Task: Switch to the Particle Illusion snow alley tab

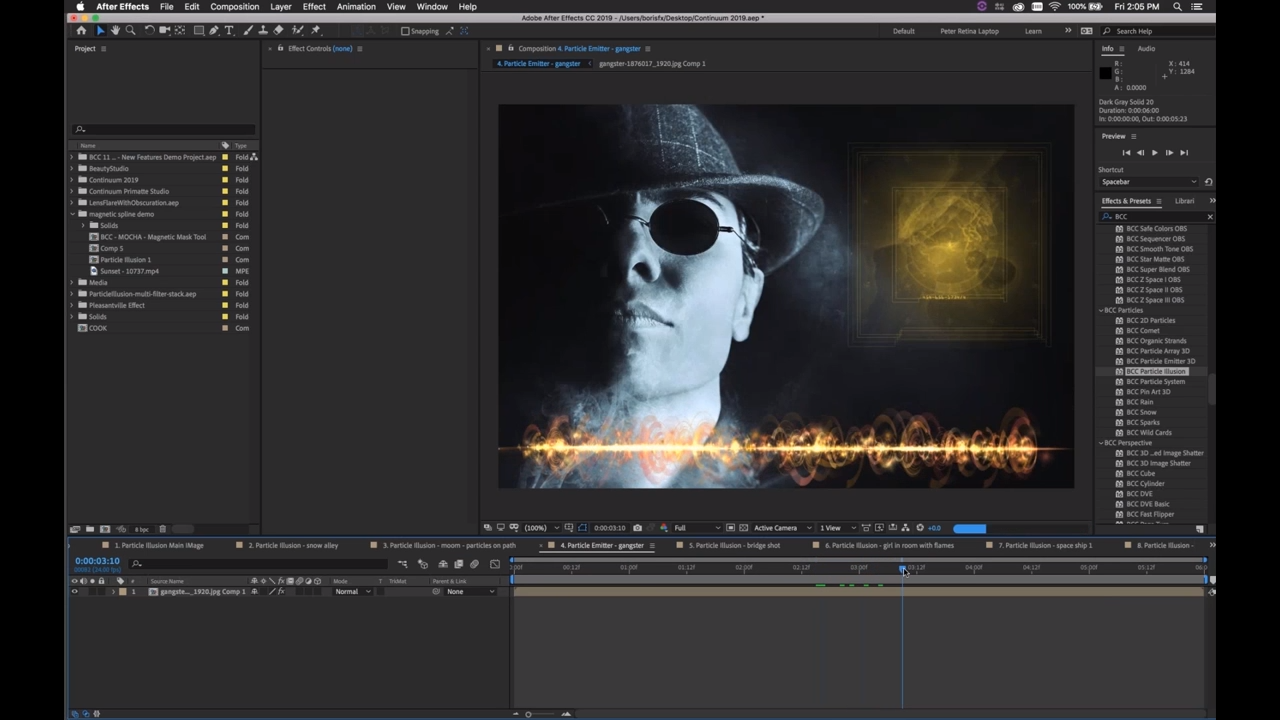Action: coord(293,545)
